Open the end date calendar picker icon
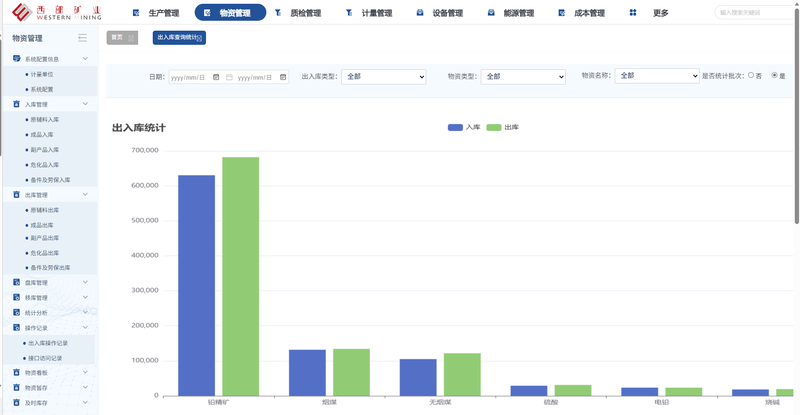This screenshot has height=415, width=800. pyautogui.click(x=283, y=77)
